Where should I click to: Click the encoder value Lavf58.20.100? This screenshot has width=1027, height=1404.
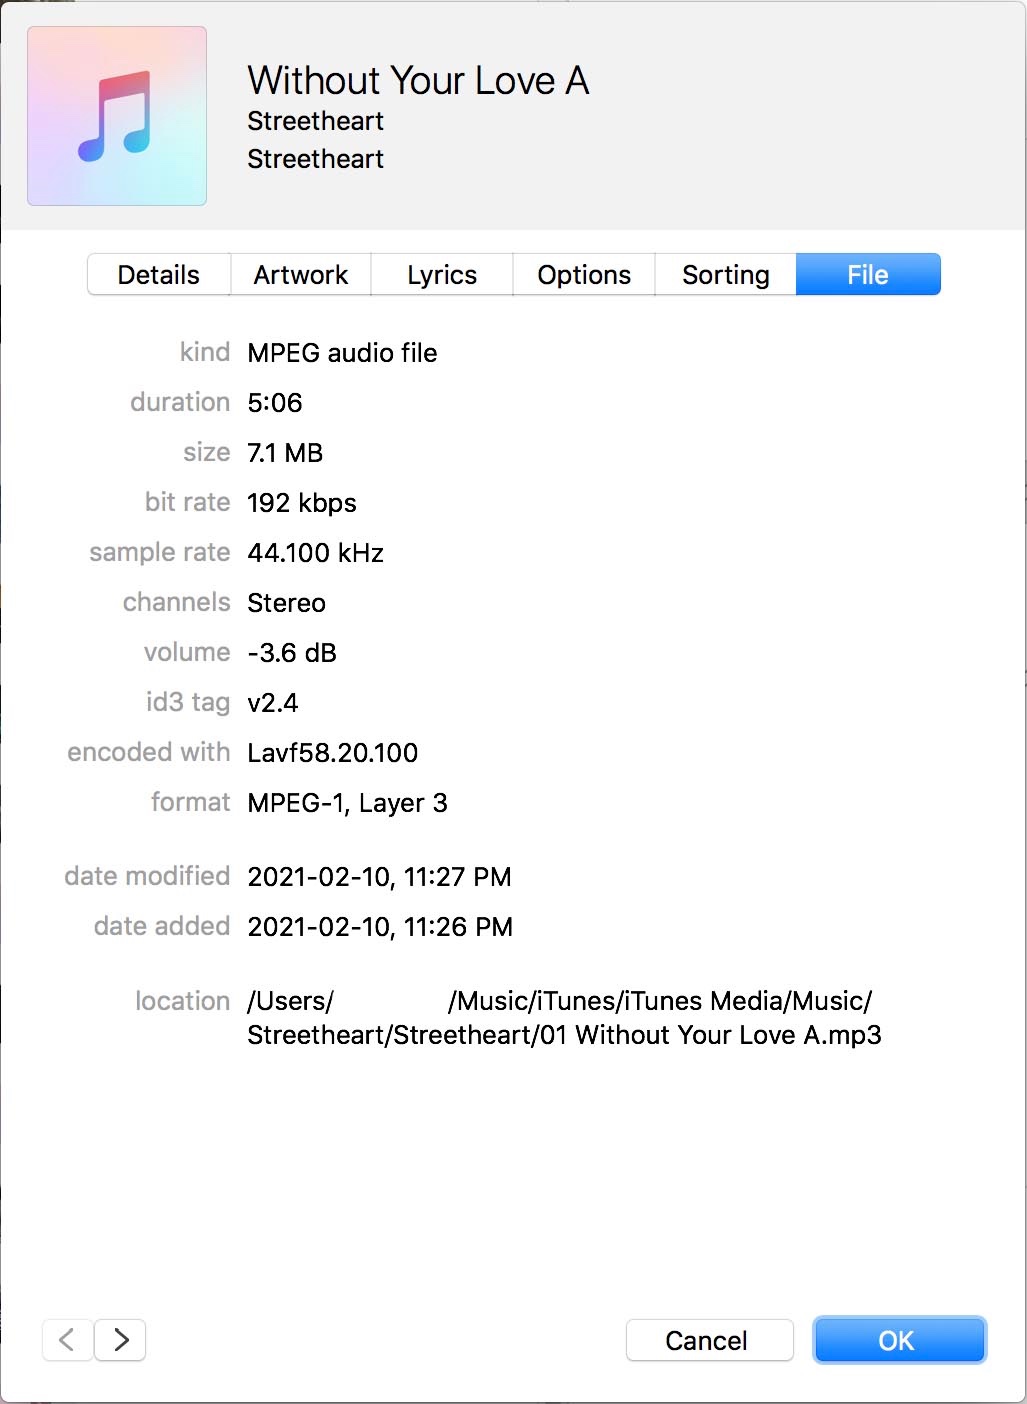[x=333, y=753]
